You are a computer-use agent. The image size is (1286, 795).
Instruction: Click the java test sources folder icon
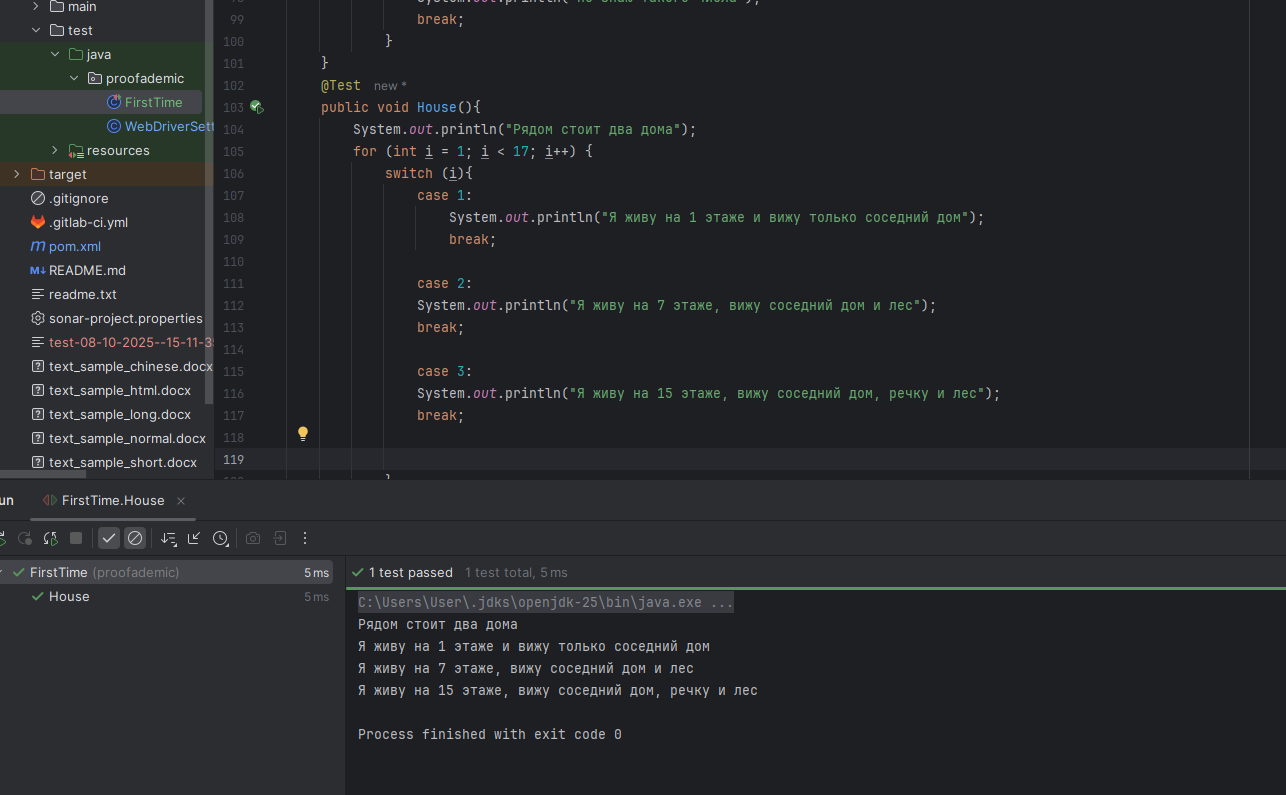76,54
